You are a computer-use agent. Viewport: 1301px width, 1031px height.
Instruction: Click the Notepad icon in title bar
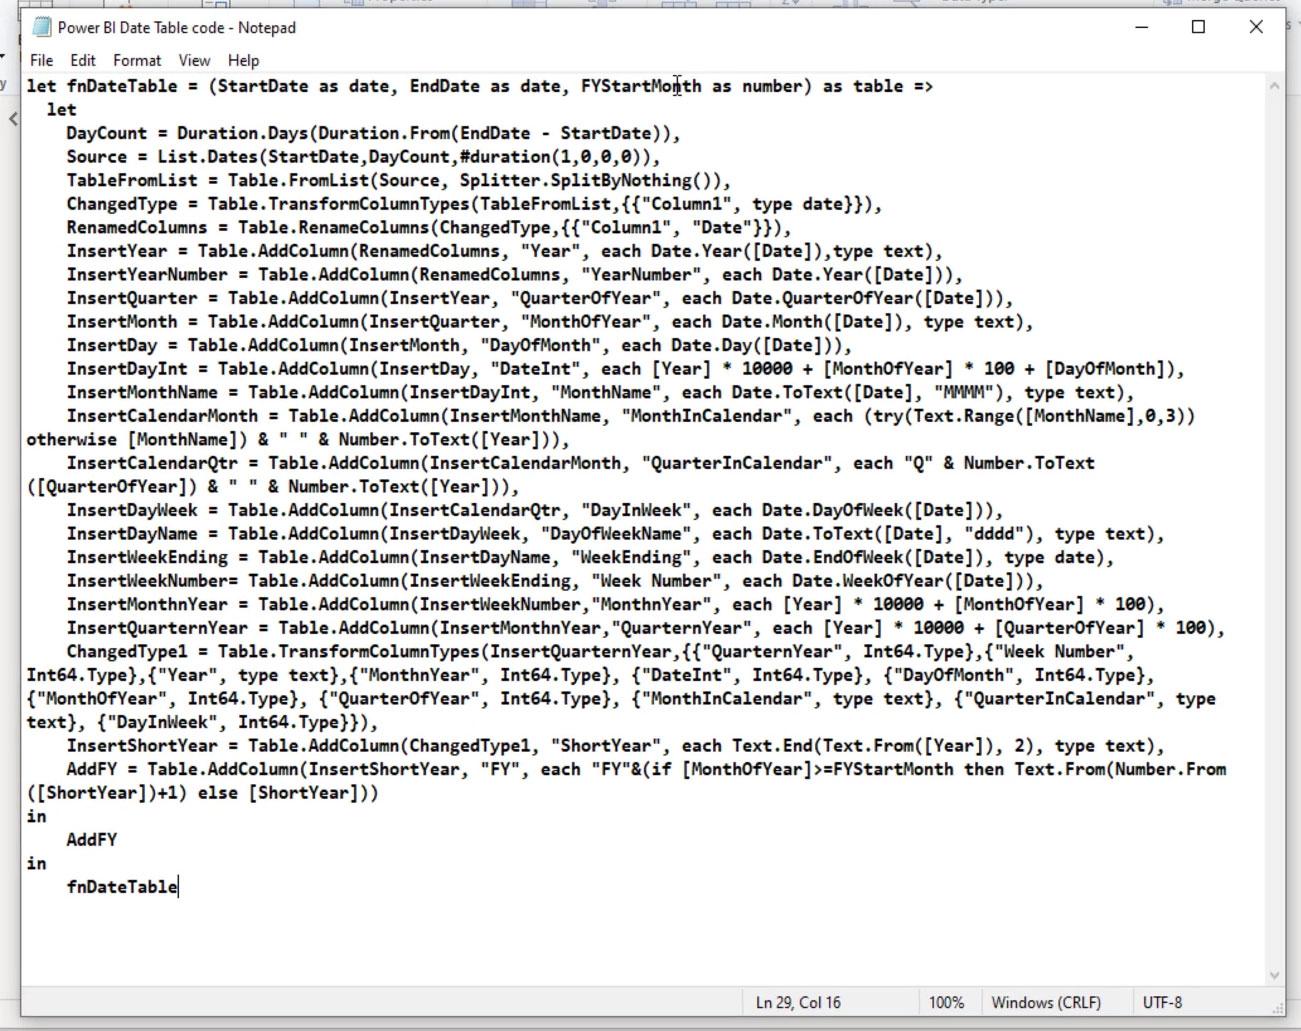(41, 27)
